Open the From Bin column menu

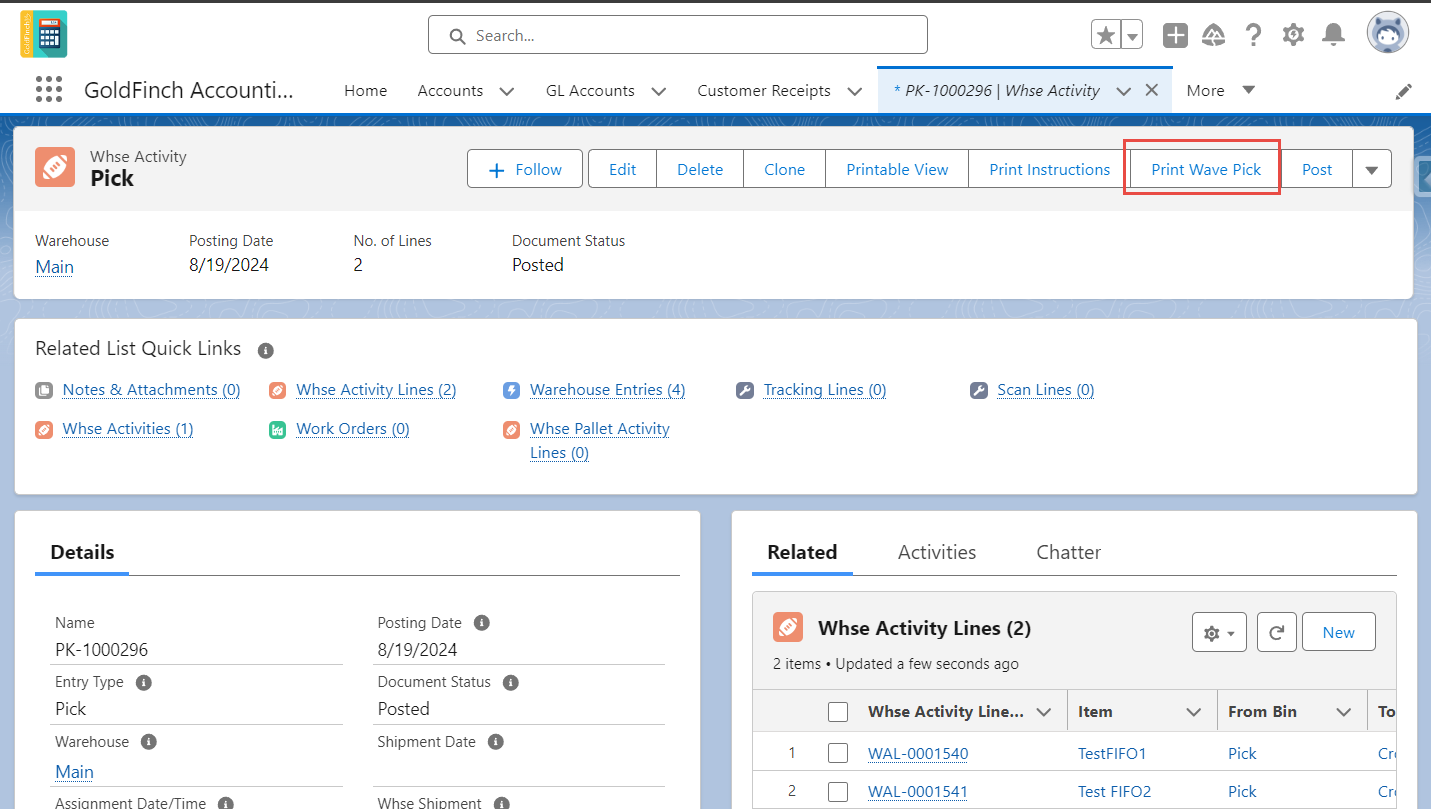(x=1343, y=712)
